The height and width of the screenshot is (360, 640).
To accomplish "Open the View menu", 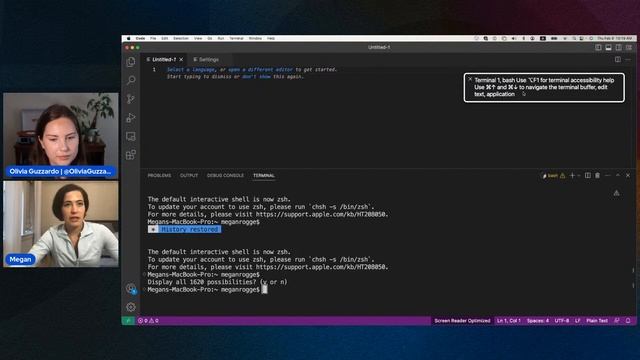I will pyautogui.click(x=198, y=38).
